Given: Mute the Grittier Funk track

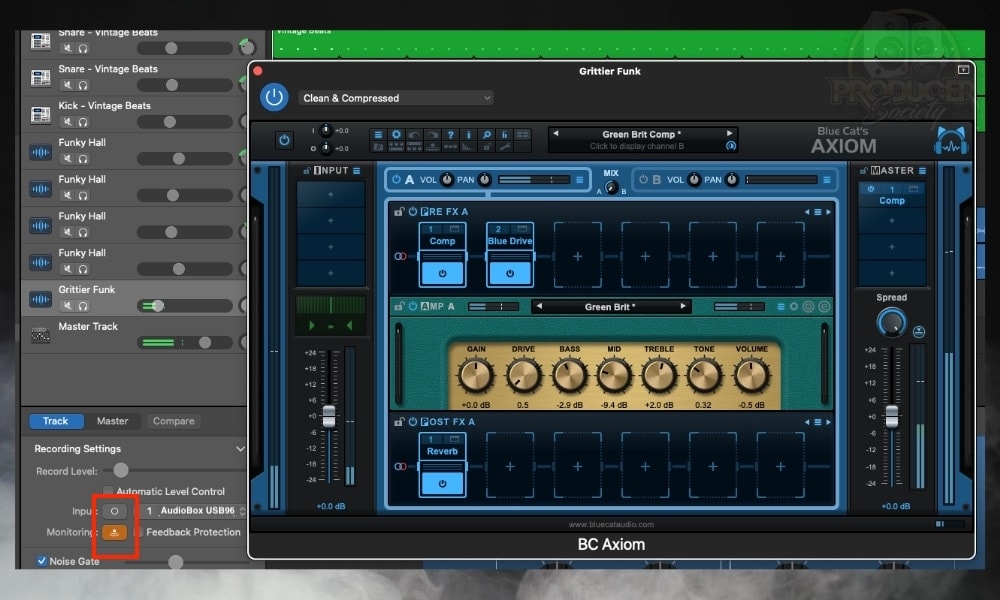Looking at the screenshot, I should [x=67, y=306].
